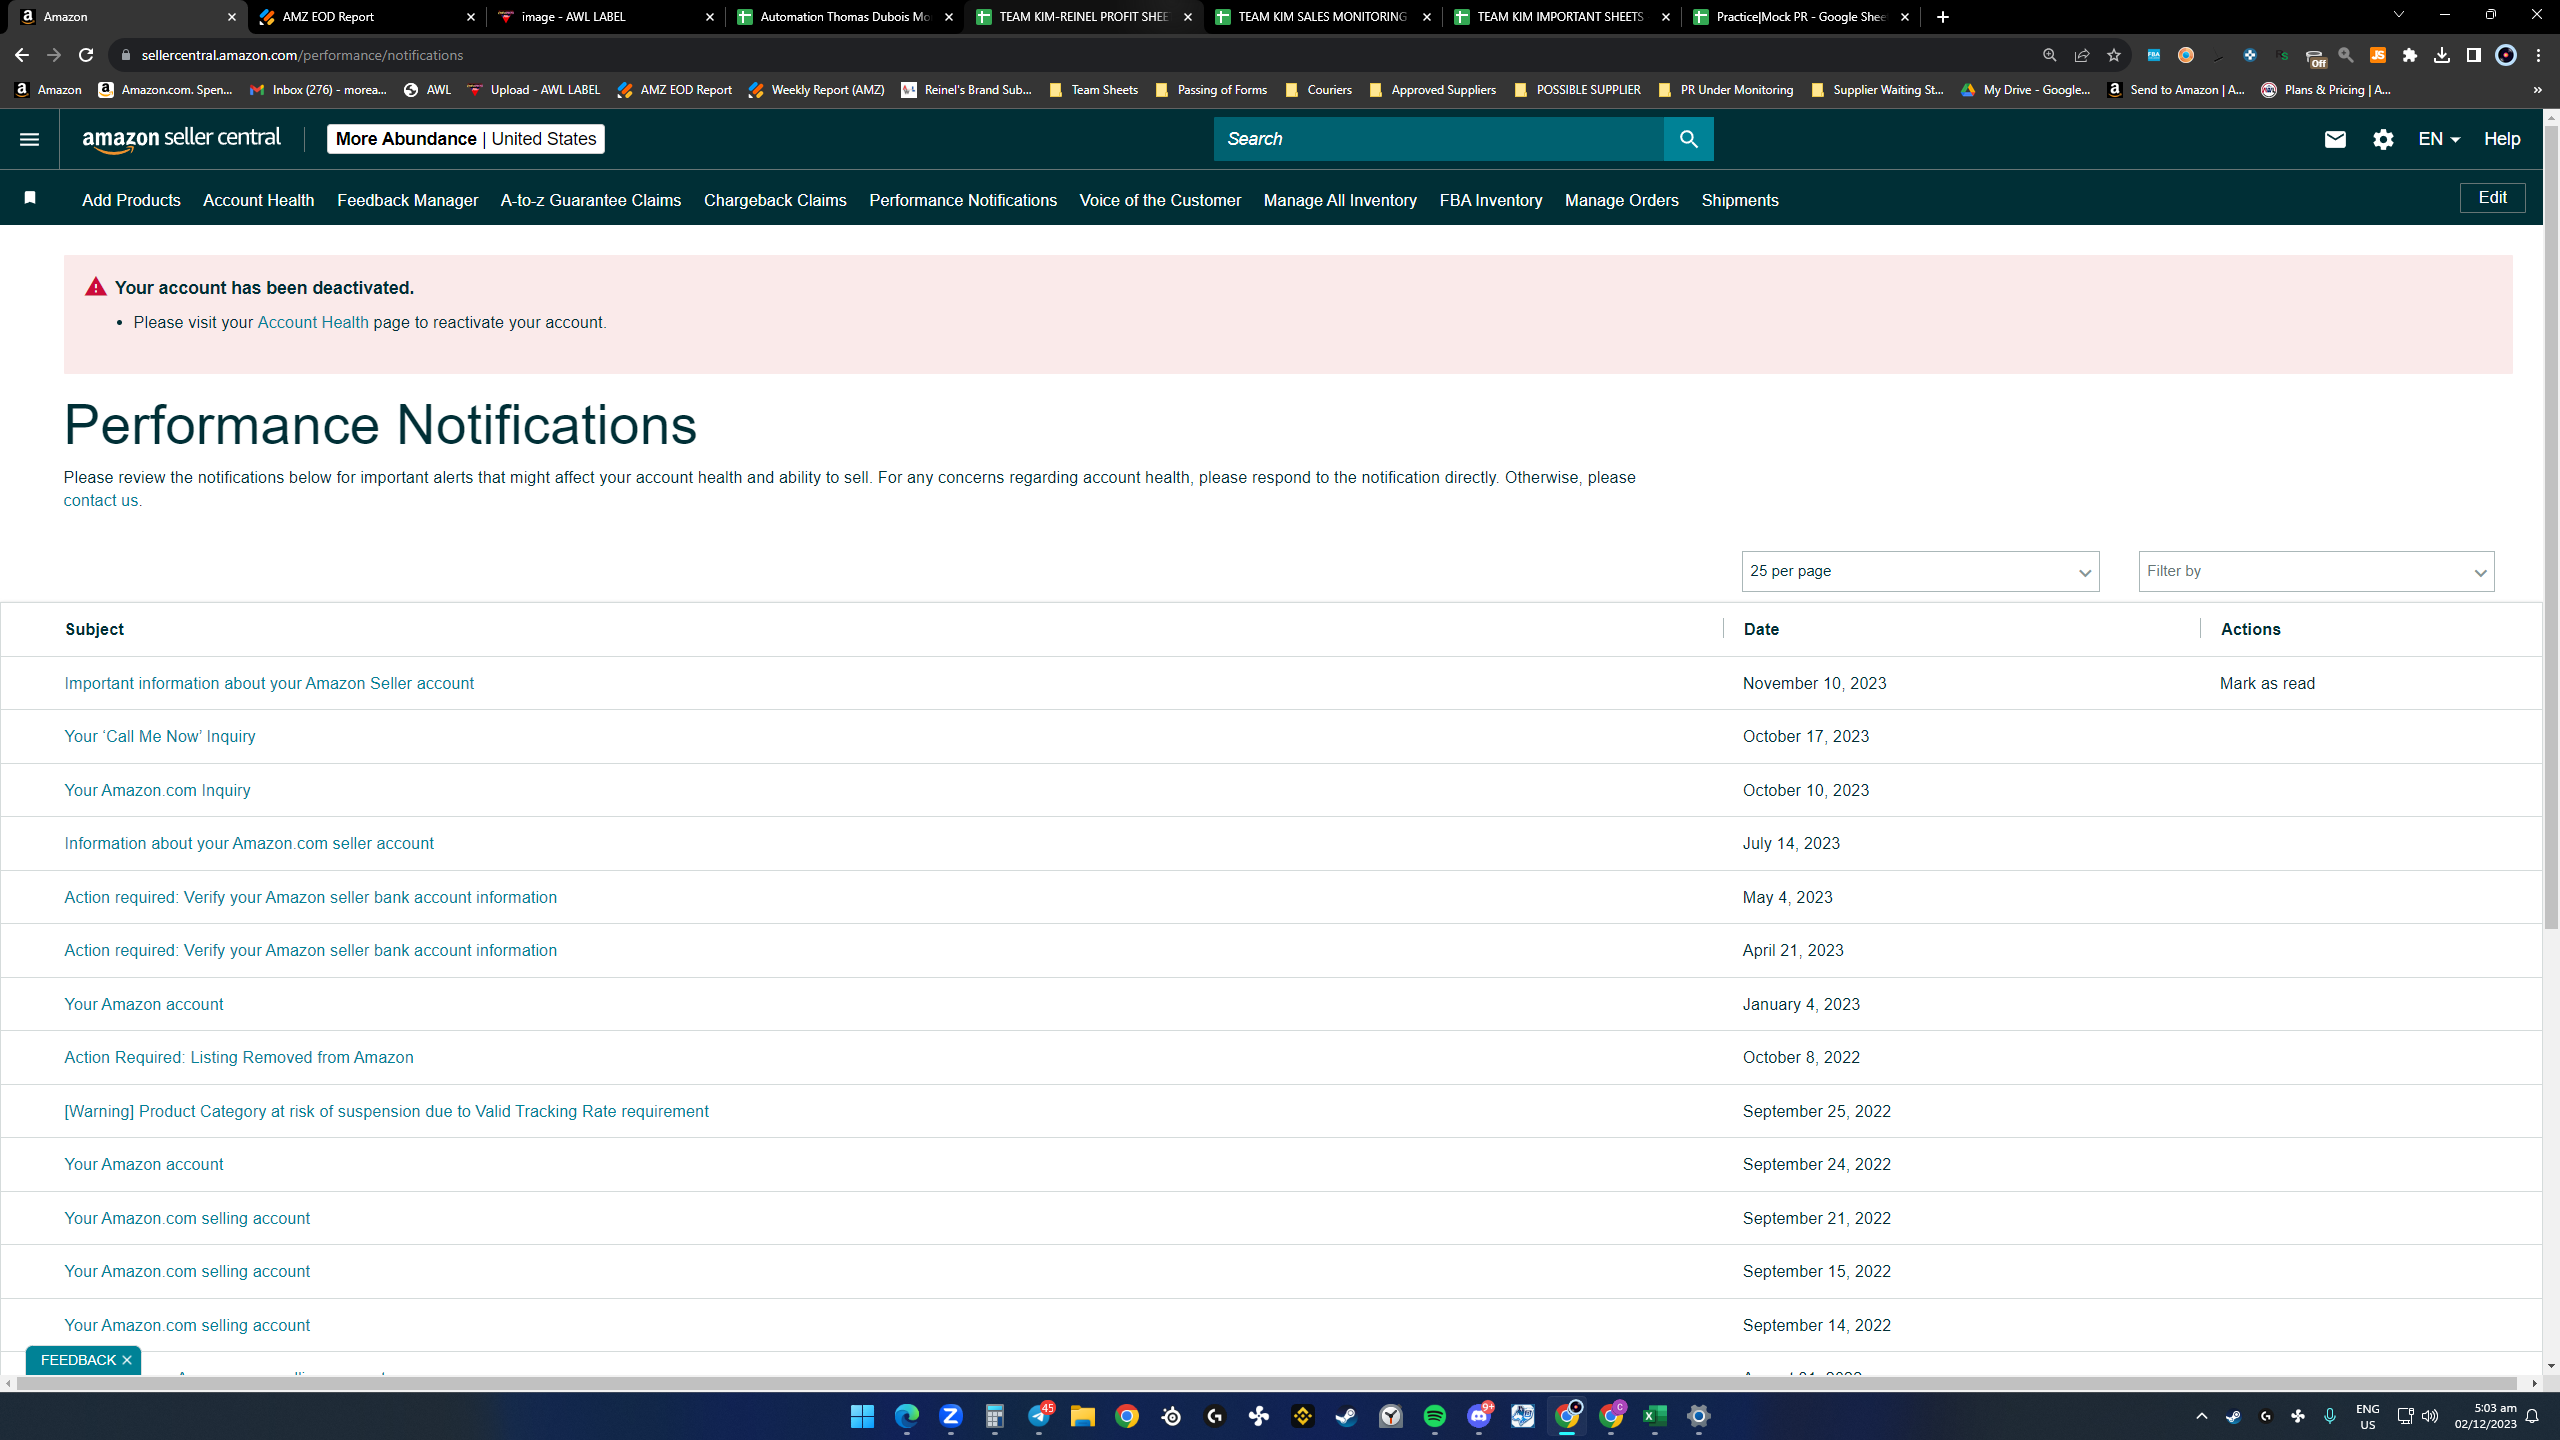This screenshot has width=2560, height=1440.
Task: Open the Action Required: Listing Removed from Amazon notification
Action: (x=239, y=1057)
